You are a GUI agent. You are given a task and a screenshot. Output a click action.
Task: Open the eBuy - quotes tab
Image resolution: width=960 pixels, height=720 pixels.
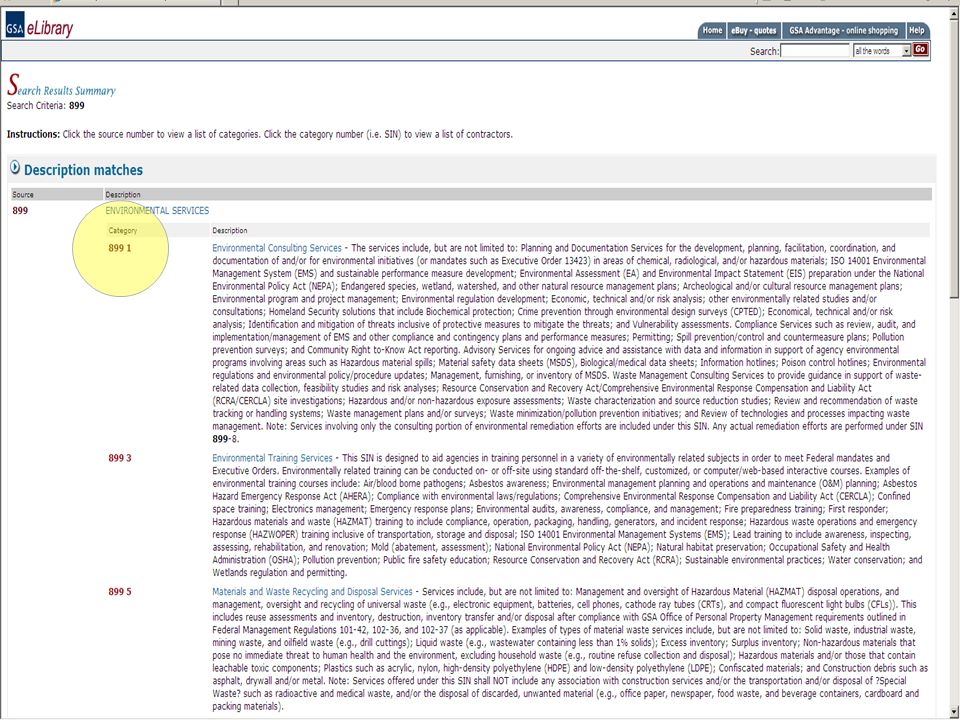[x=754, y=31]
